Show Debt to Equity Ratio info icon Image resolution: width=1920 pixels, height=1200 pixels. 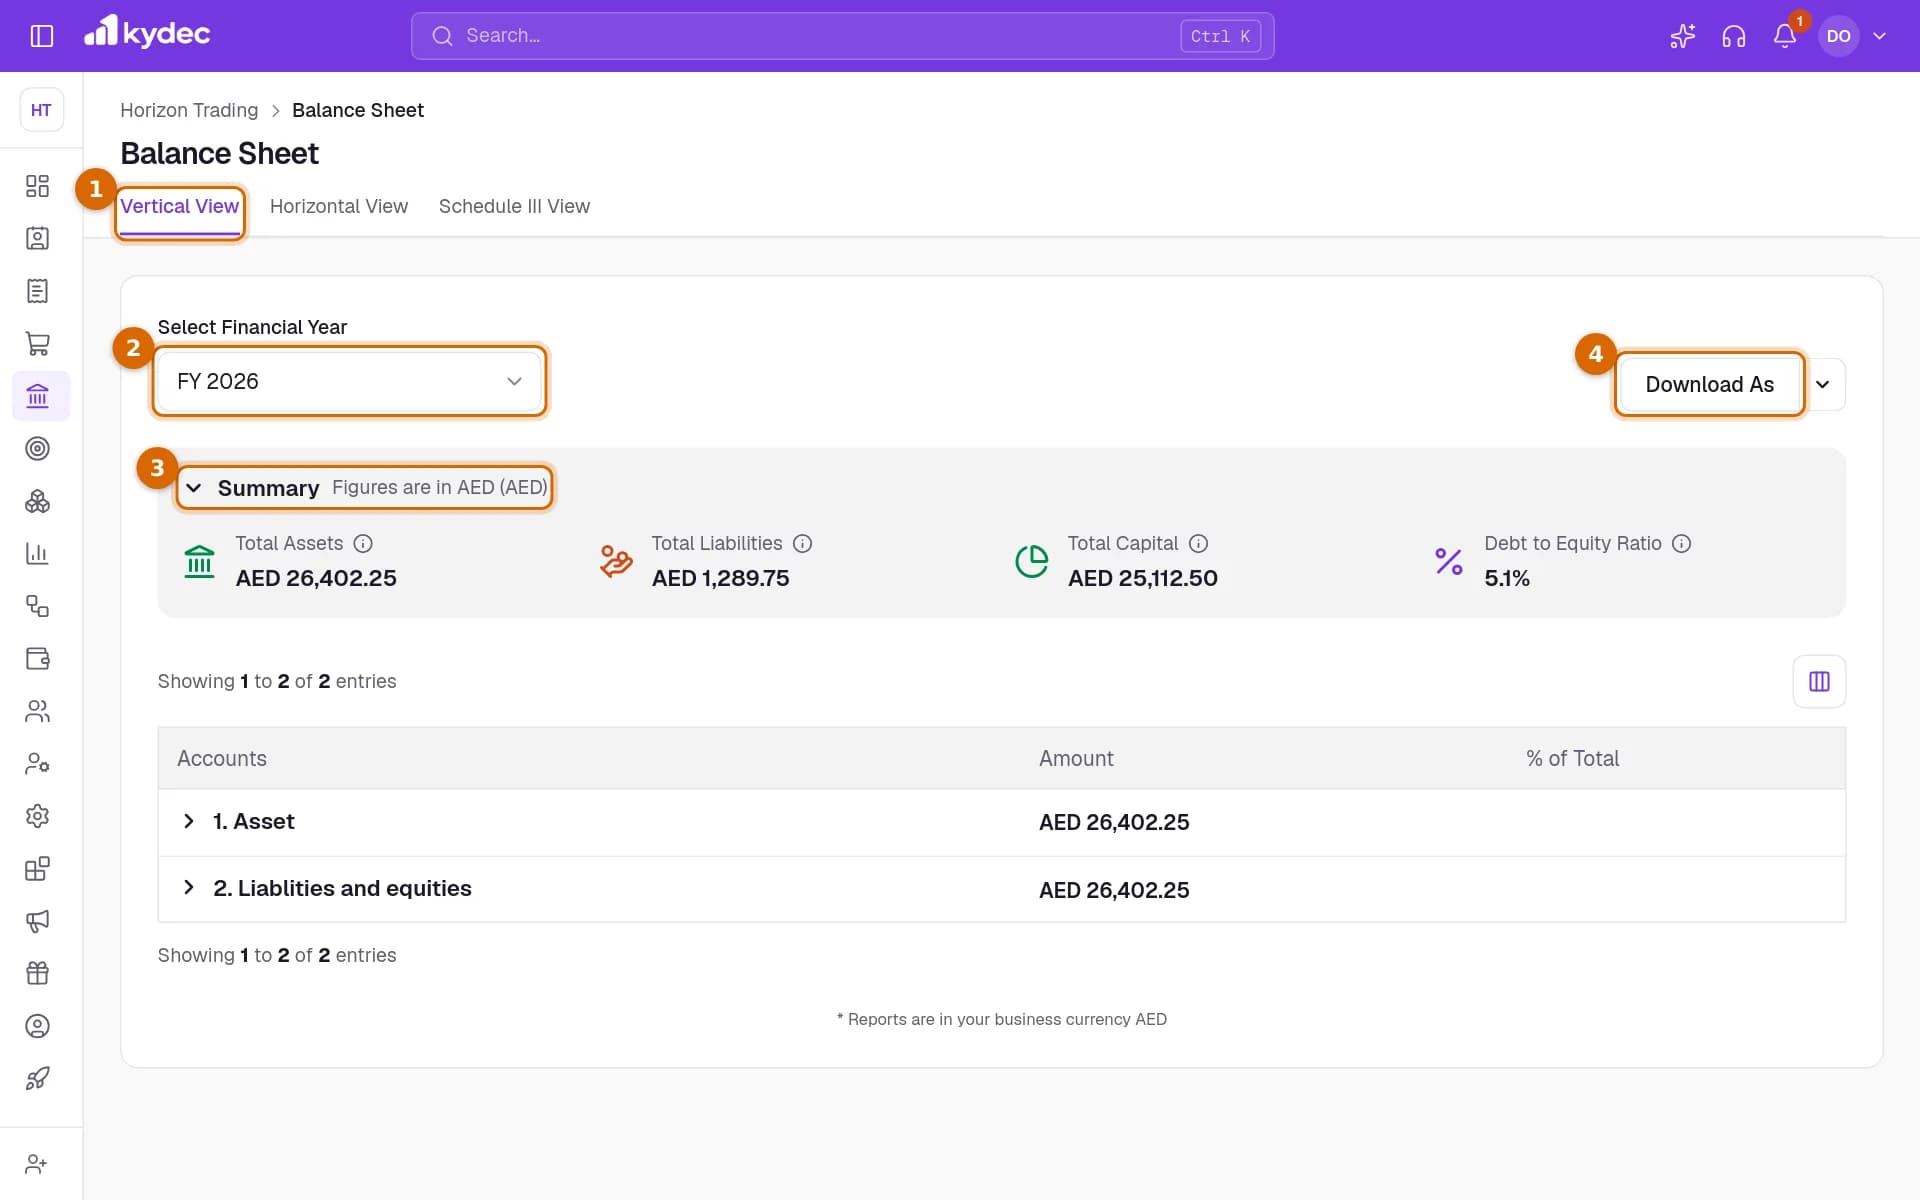tap(1681, 543)
